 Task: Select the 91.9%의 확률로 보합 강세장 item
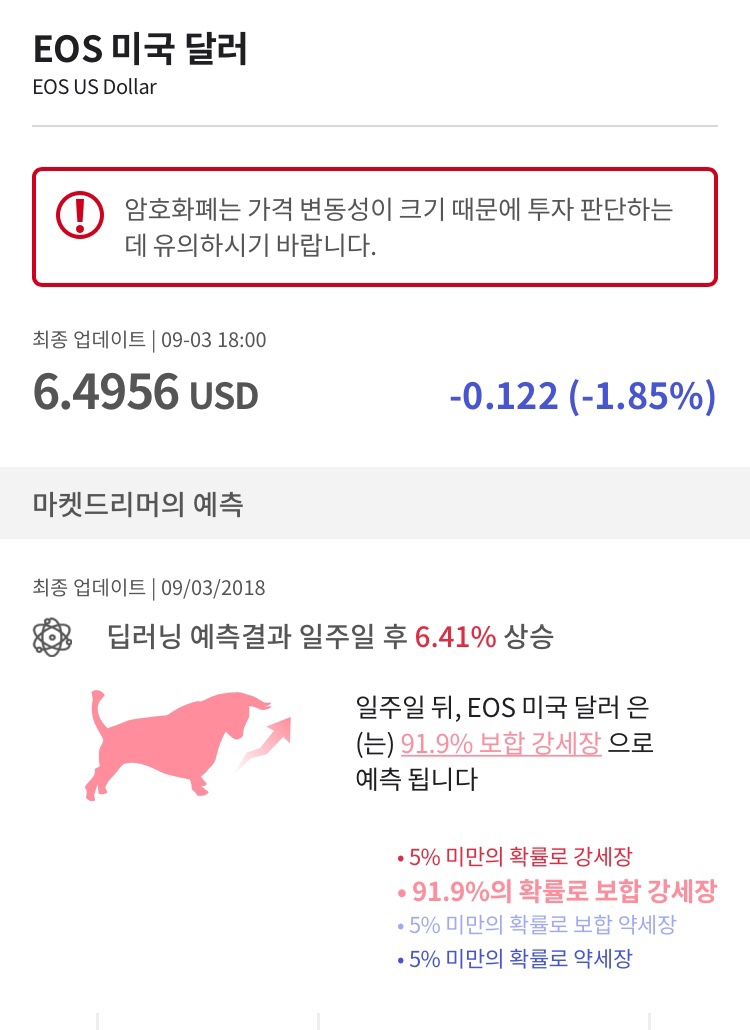(x=557, y=891)
